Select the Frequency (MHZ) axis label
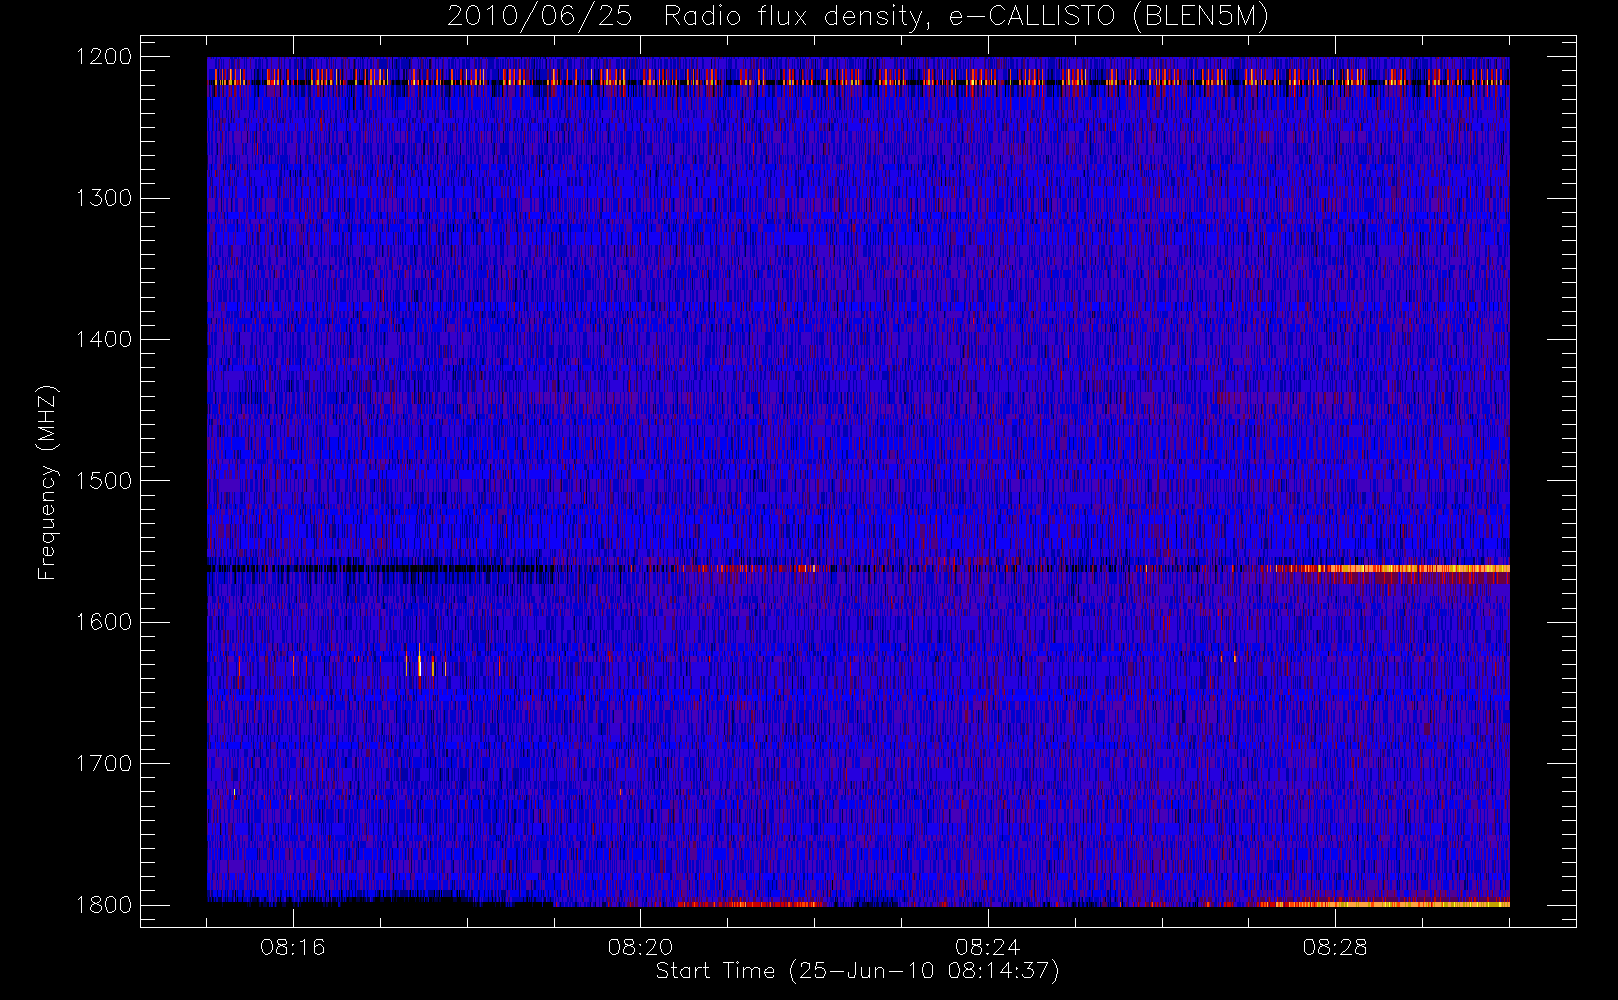This screenshot has height=1000, width=1618. pyautogui.click(x=47, y=482)
